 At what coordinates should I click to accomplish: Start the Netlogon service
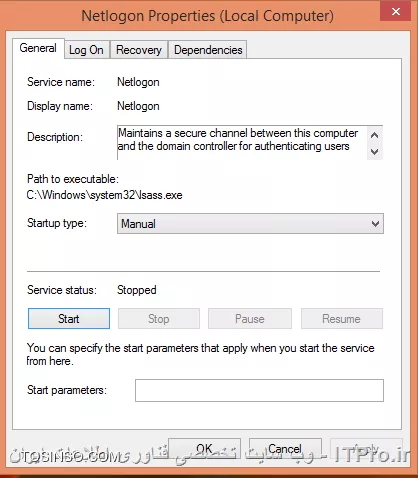(69, 319)
